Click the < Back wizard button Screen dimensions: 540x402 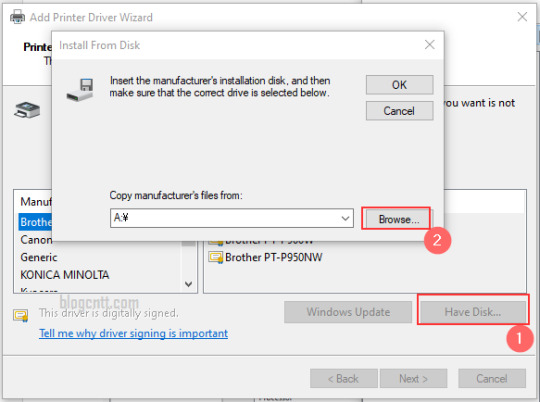(x=344, y=379)
